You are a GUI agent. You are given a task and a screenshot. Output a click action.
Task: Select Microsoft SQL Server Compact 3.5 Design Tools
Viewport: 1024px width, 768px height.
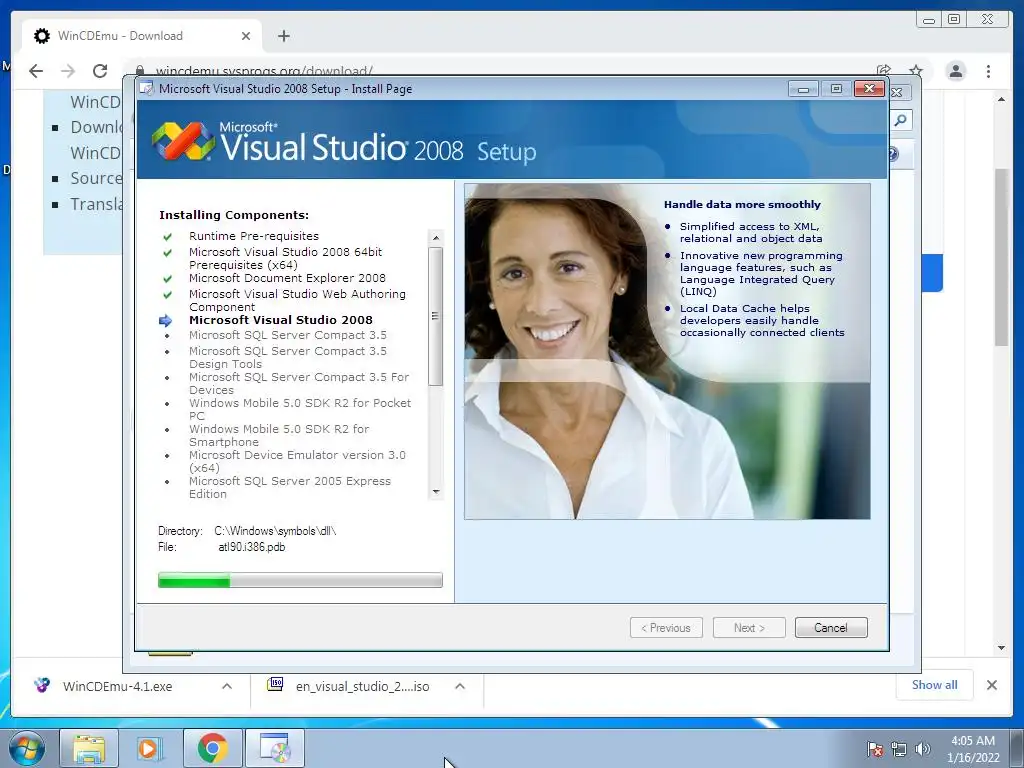tap(287, 357)
